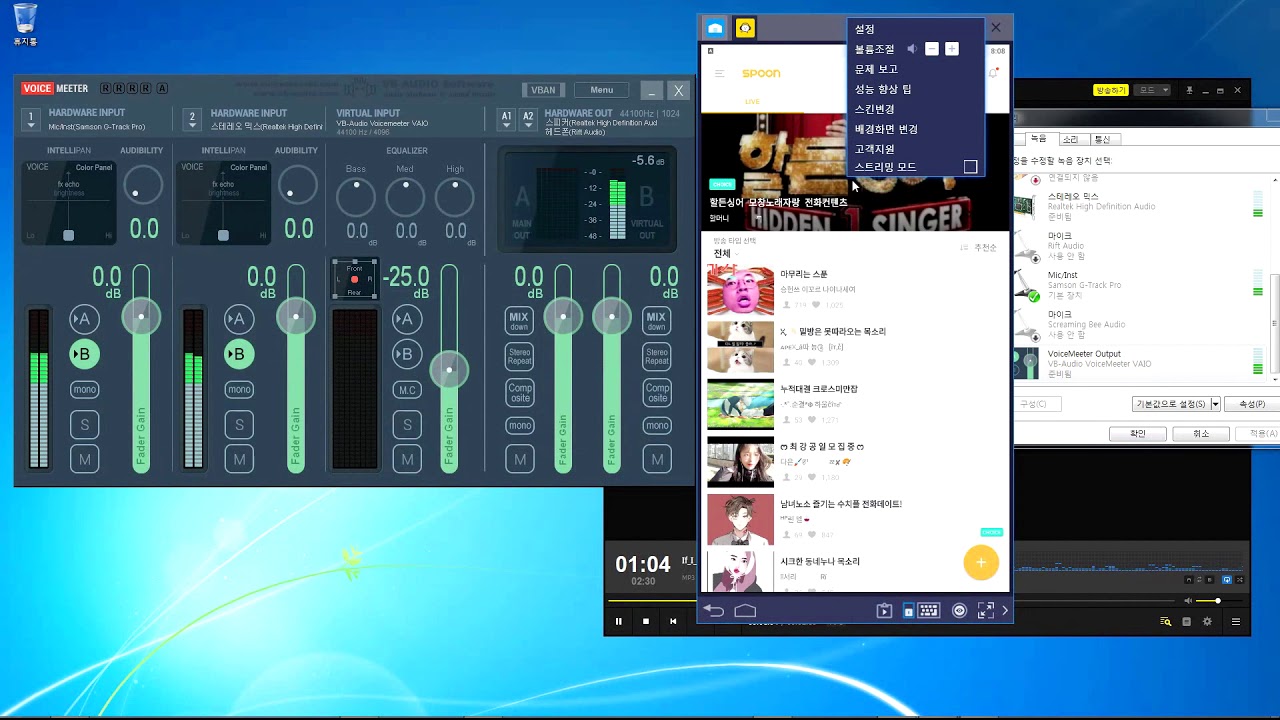Screen dimensions: 1280x720
Task: Stop the media player playback
Action: coord(646,621)
